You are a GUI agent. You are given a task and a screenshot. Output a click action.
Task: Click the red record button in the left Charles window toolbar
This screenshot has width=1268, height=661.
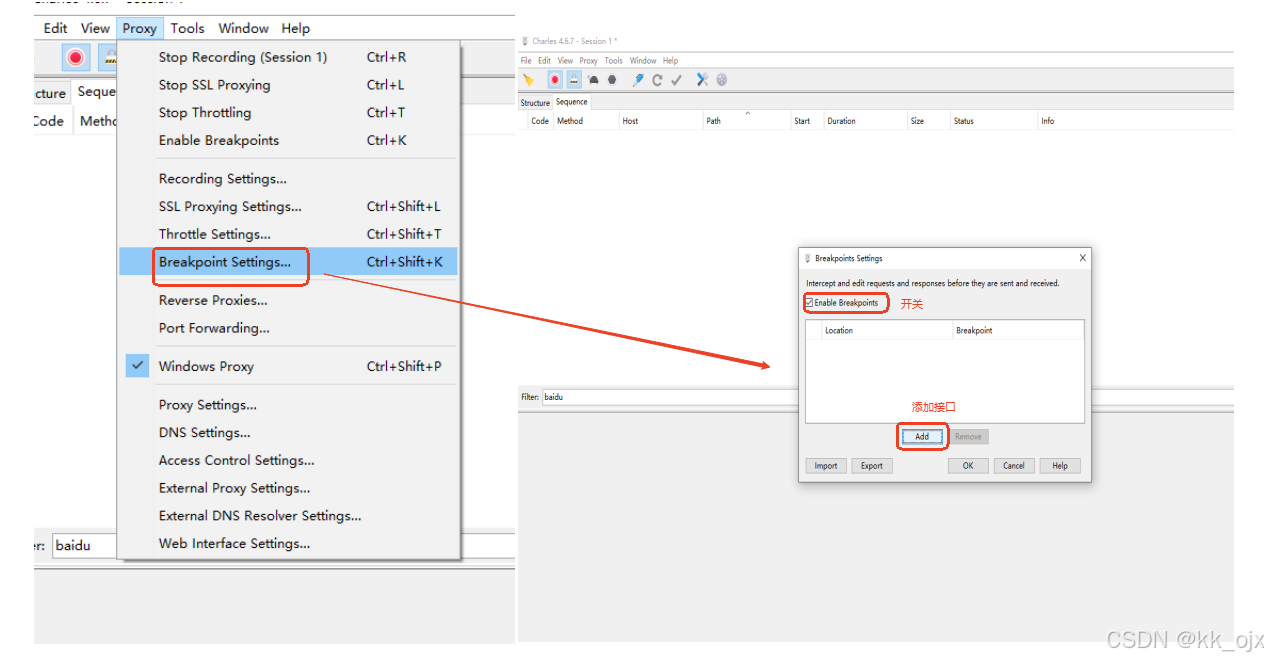(x=75, y=57)
